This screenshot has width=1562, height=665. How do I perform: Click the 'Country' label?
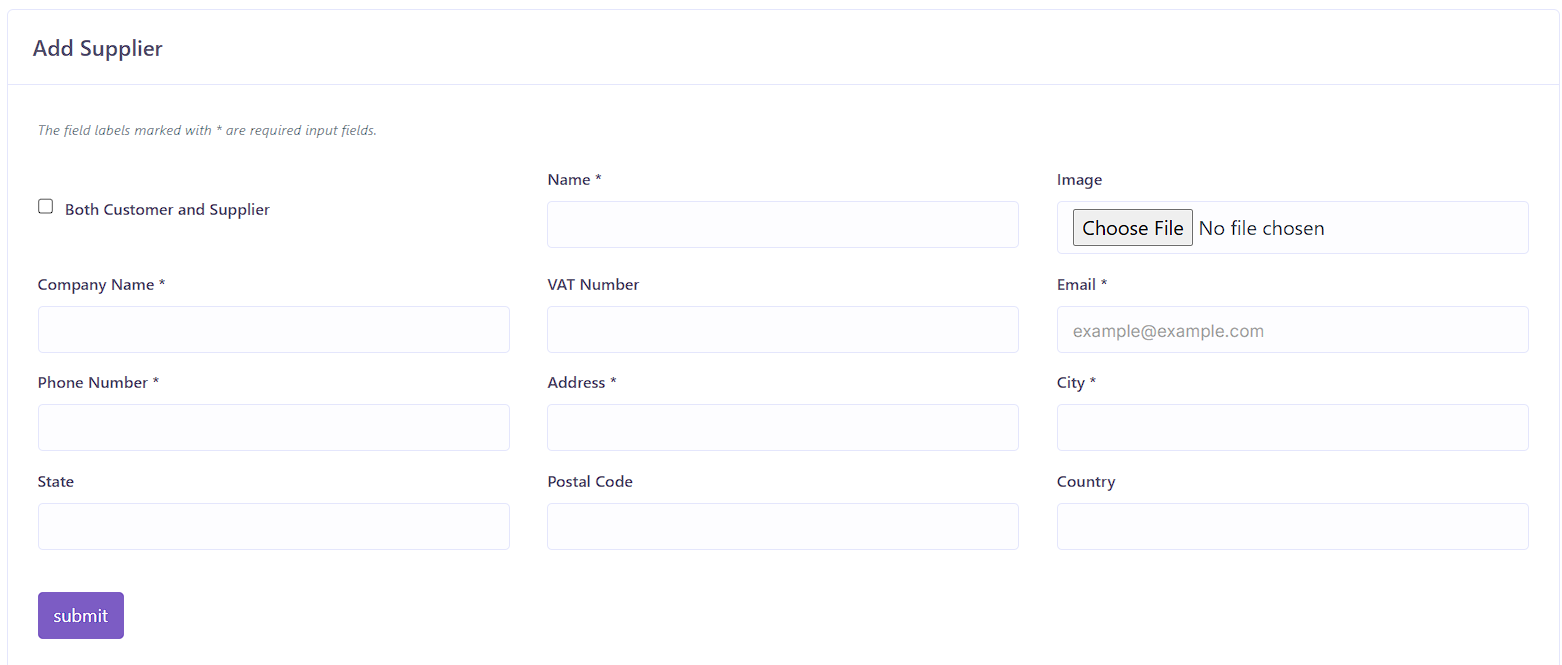tap(1086, 482)
